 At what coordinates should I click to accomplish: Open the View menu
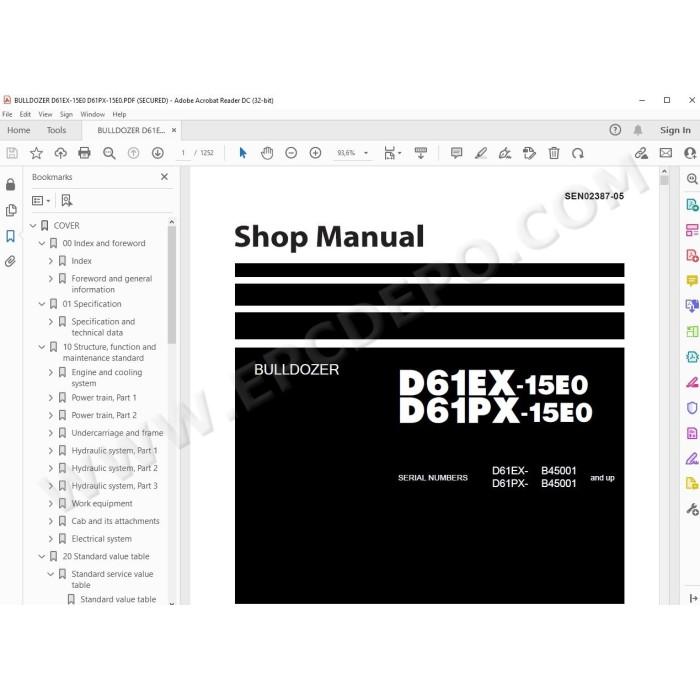[45, 114]
